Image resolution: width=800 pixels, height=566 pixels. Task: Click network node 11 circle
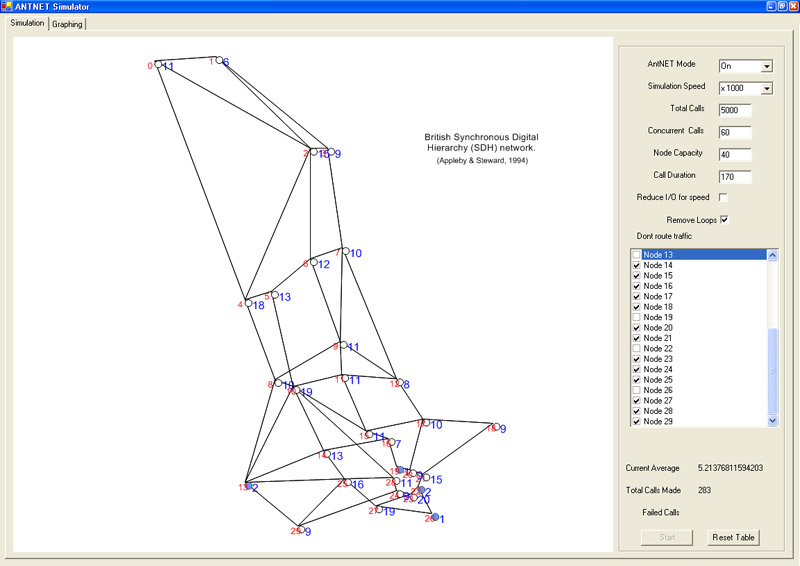click(x=345, y=378)
